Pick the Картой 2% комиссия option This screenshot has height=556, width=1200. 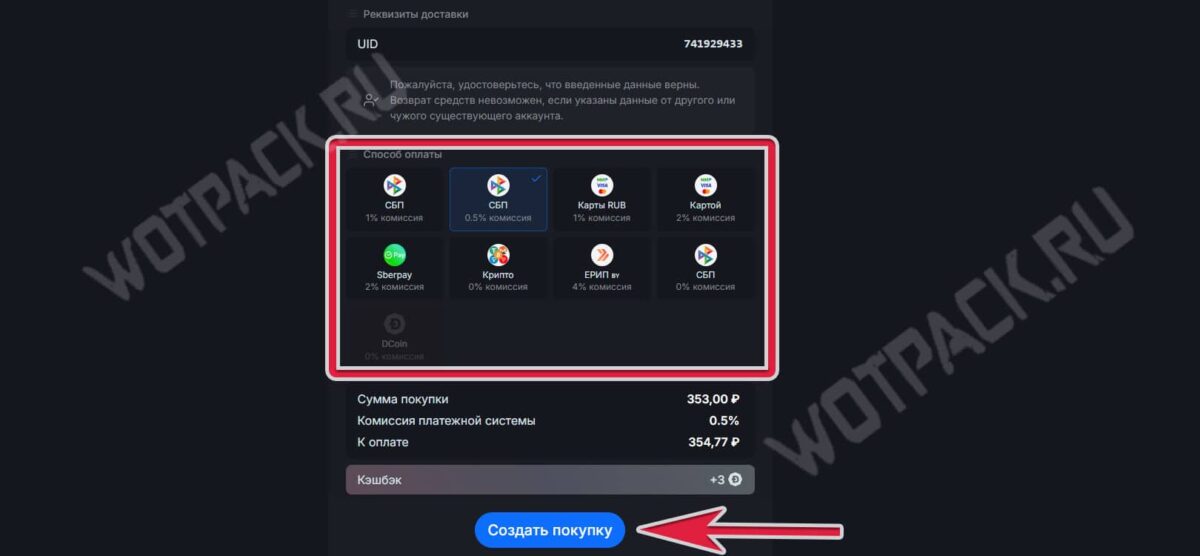pyautogui.click(x=705, y=199)
